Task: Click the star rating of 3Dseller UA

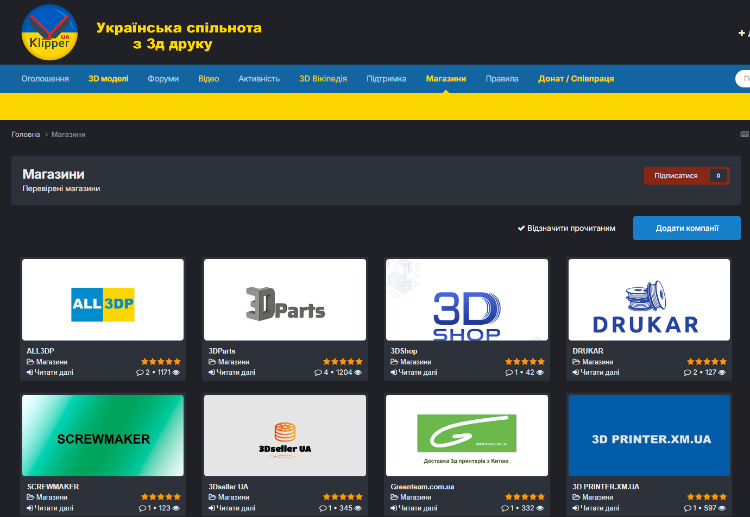Action: coord(343,497)
